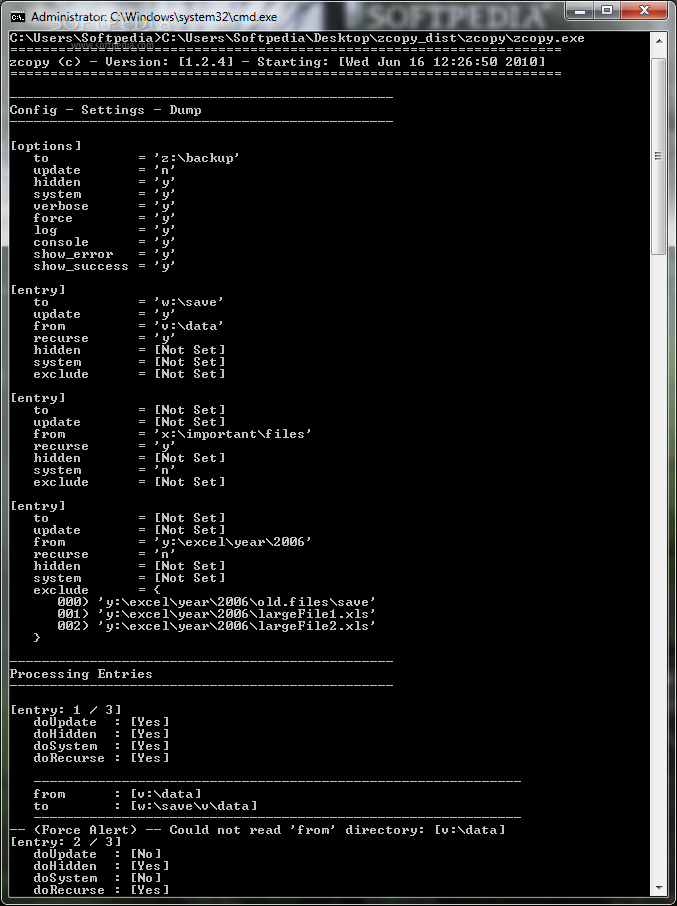Click the 'z:\backup' destination value
Viewport: 677px width, 906px height.
(196, 158)
